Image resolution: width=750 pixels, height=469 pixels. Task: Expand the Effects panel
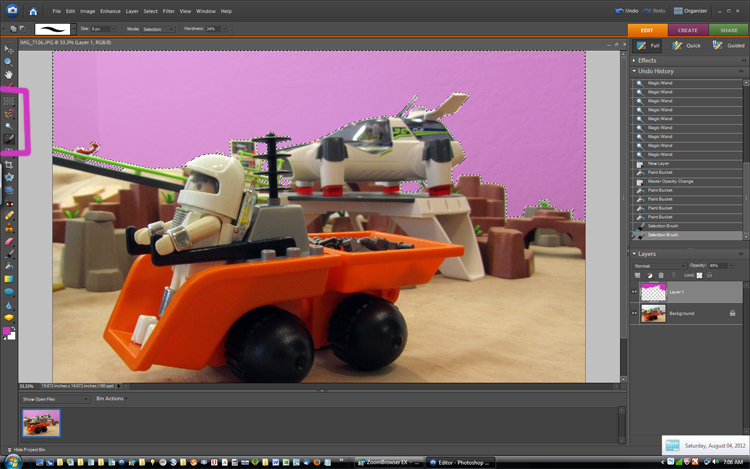(x=647, y=60)
